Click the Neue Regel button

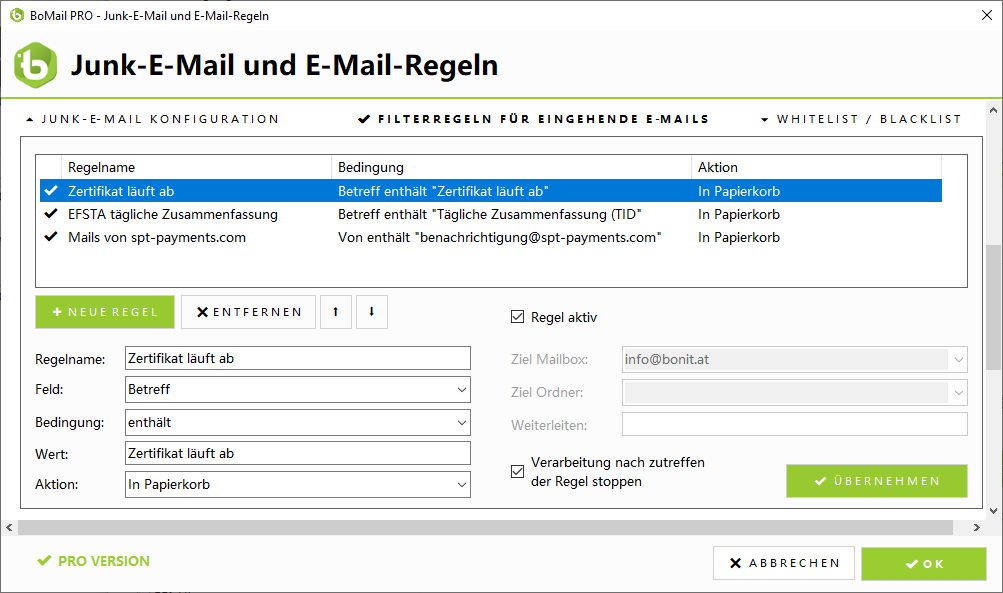(105, 312)
